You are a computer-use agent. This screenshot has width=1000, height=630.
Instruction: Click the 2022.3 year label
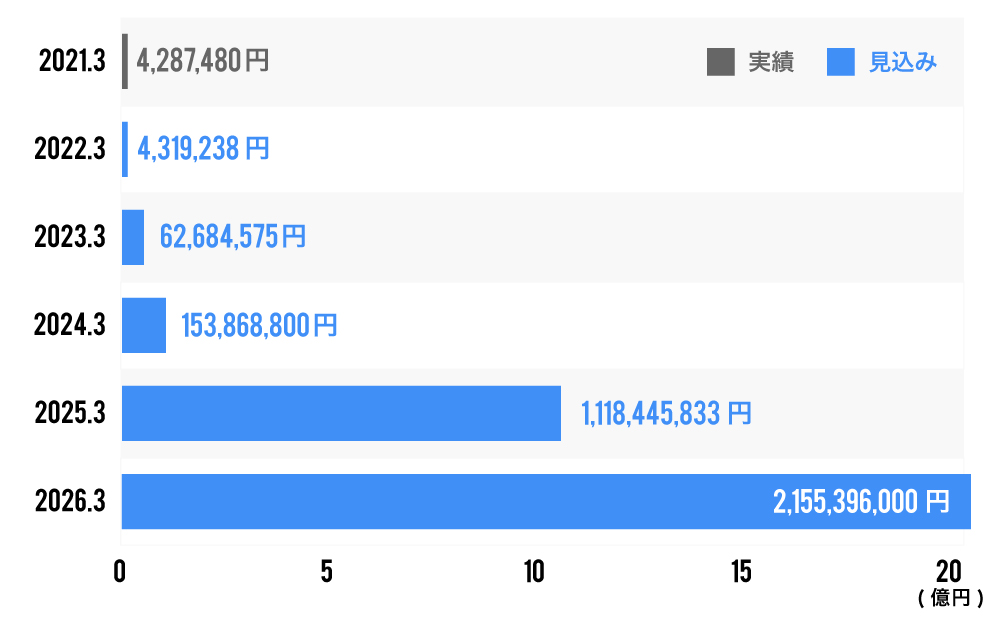pos(70,150)
